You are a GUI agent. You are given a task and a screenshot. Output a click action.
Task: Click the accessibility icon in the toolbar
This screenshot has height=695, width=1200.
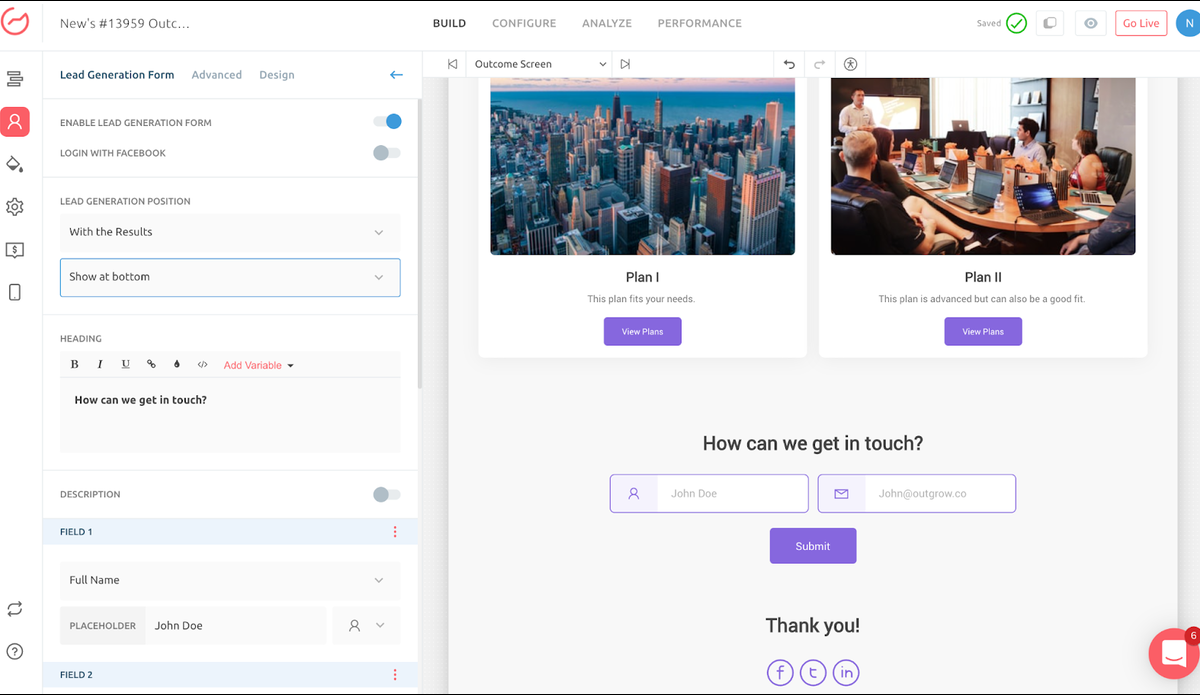[x=850, y=64]
